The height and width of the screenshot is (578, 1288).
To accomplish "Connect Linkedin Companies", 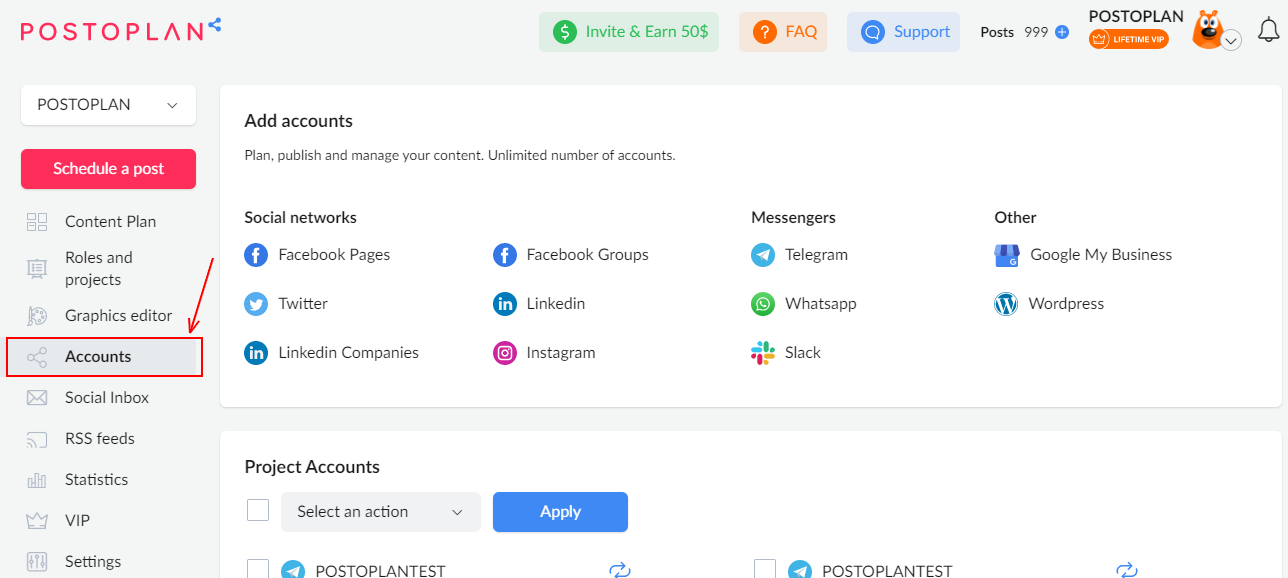I will (331, 353).
